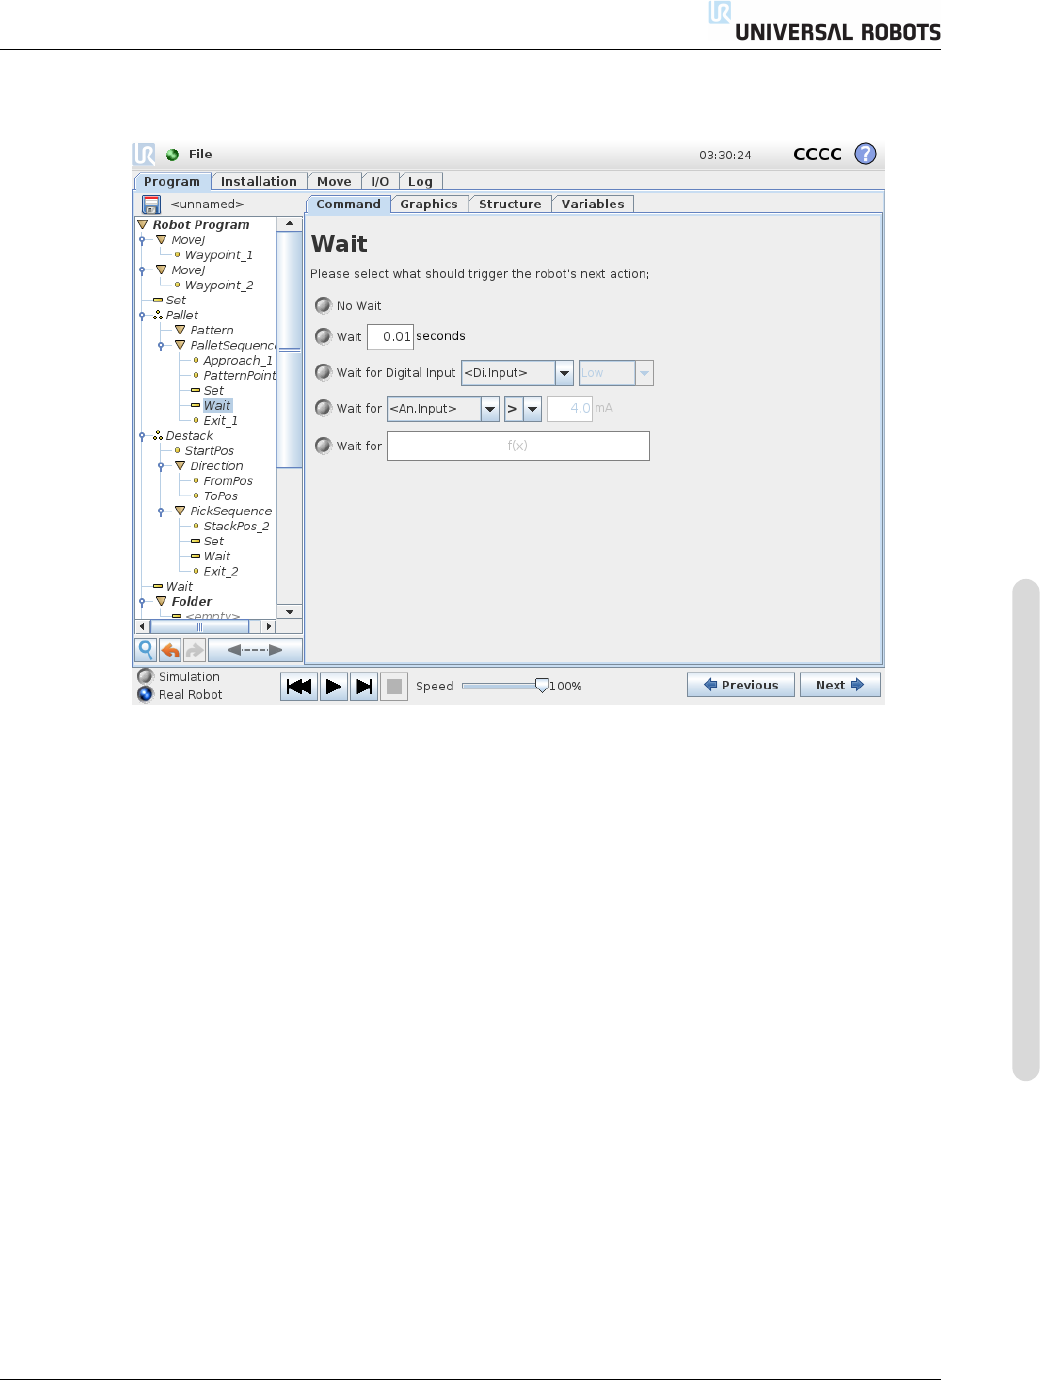Screen dimensions: 1040x1380
Task: Select the Wait seconds radio button
Action: 323,336
